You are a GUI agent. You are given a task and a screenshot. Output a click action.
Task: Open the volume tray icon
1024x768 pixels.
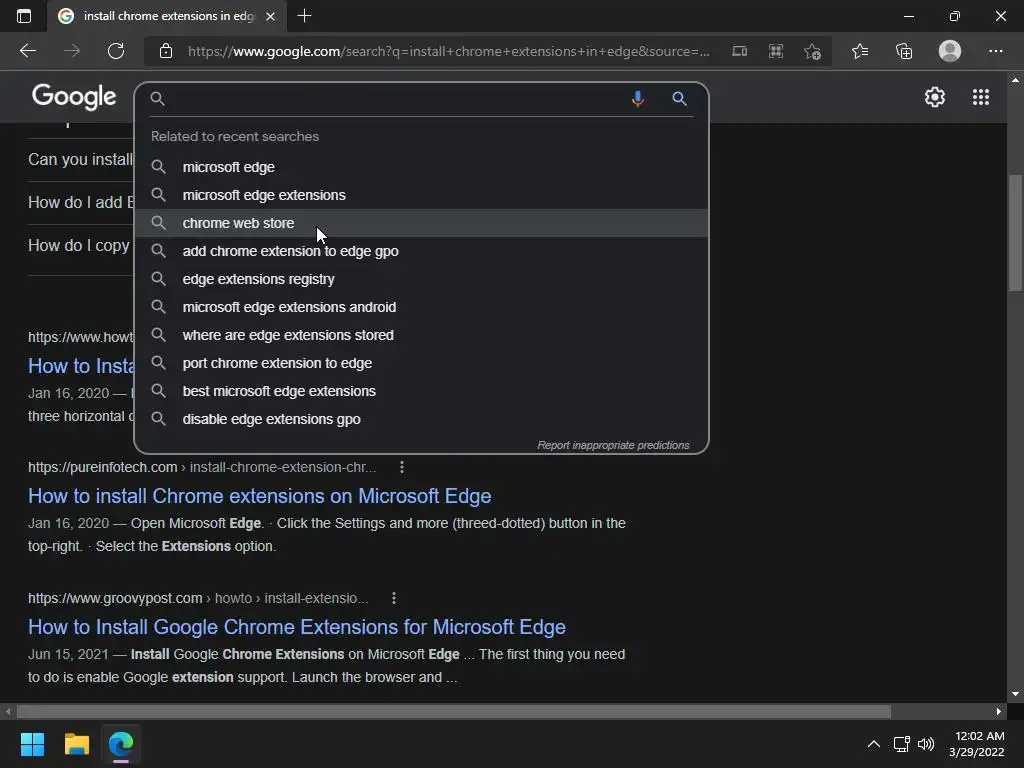pyautogui.click(x=926, y=744)
